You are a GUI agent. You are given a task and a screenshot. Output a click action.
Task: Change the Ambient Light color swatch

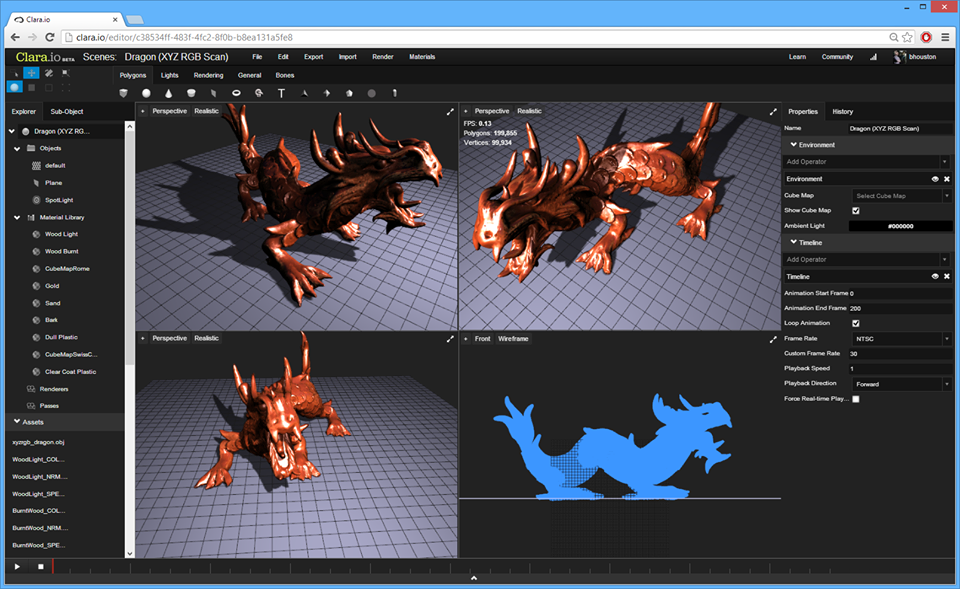(901, 226)
